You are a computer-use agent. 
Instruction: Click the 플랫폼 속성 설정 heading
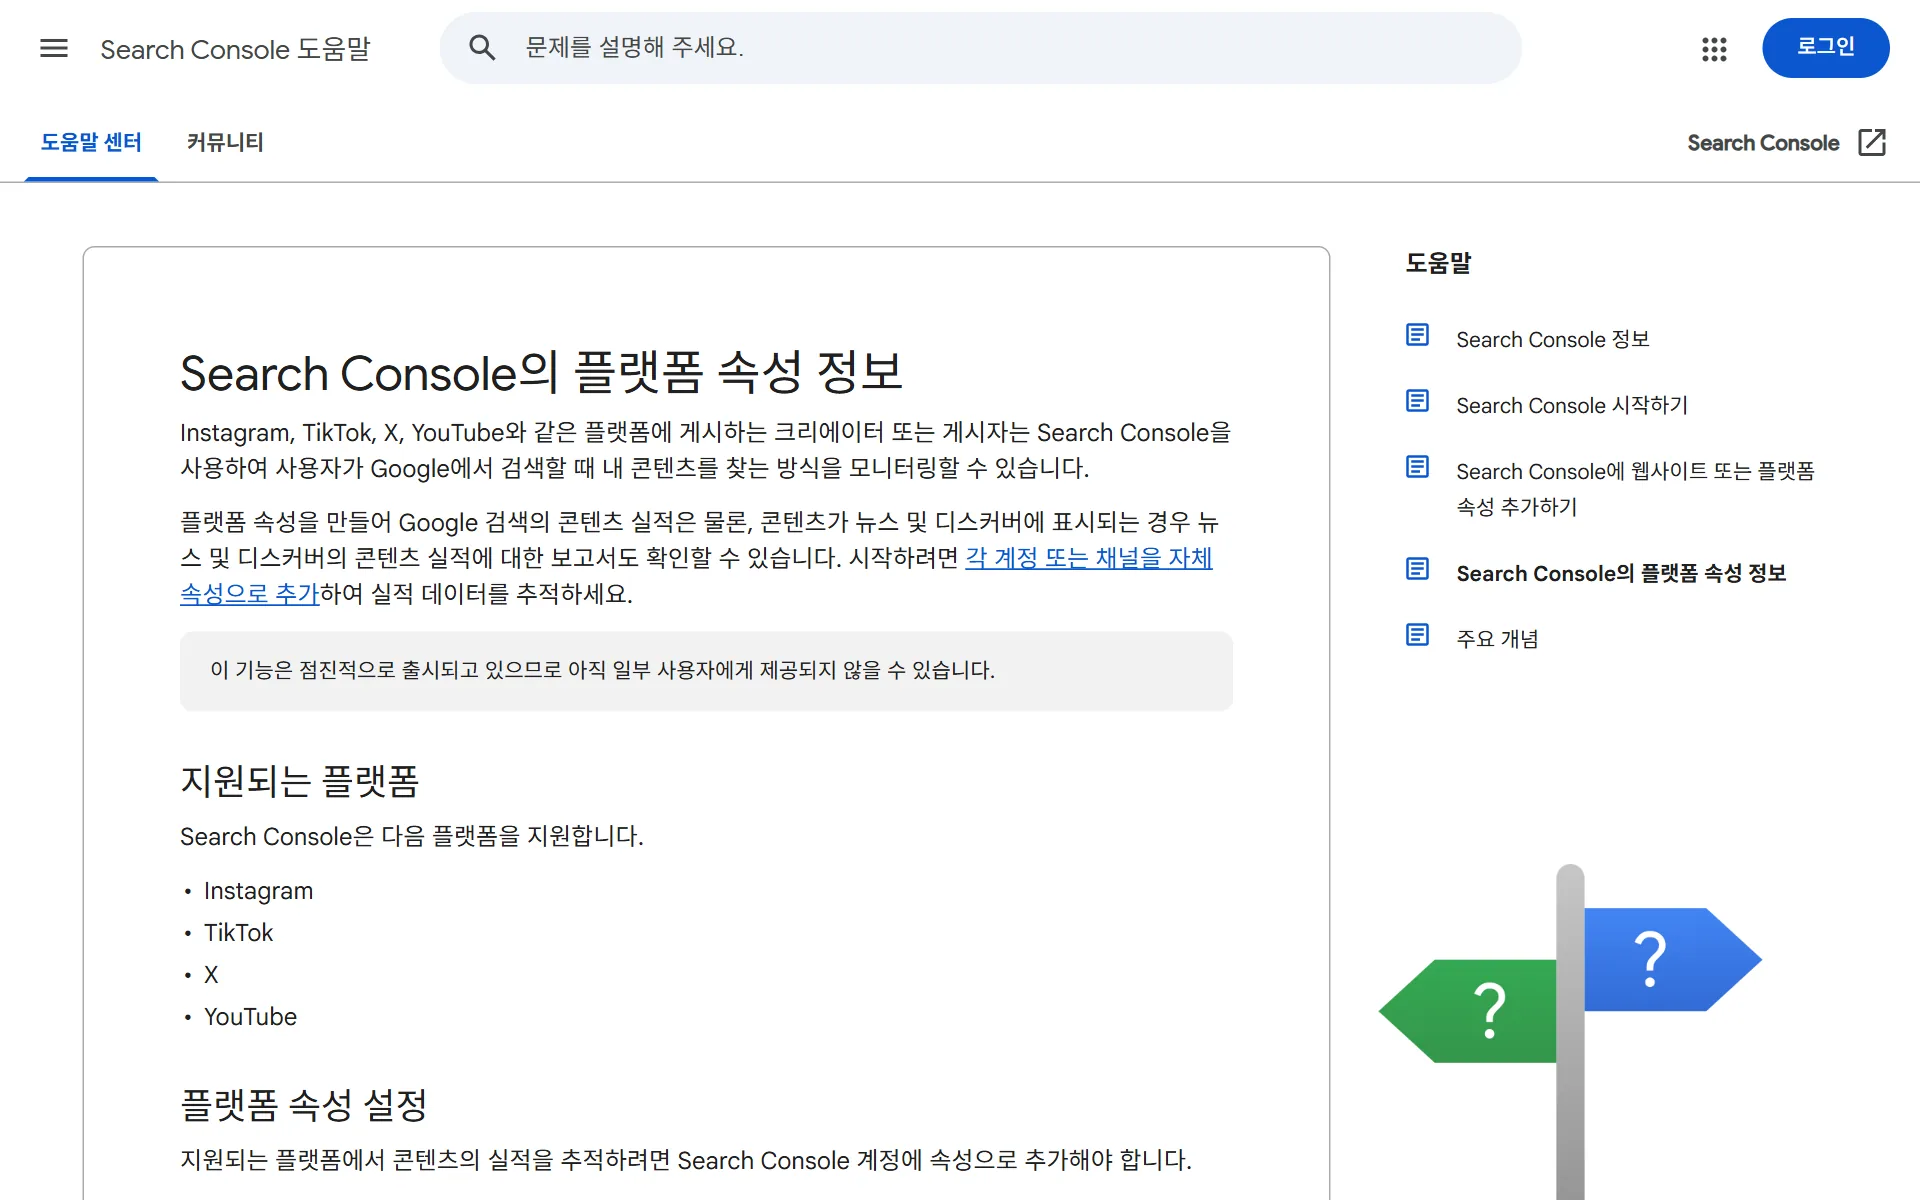tap(304, 1105)
